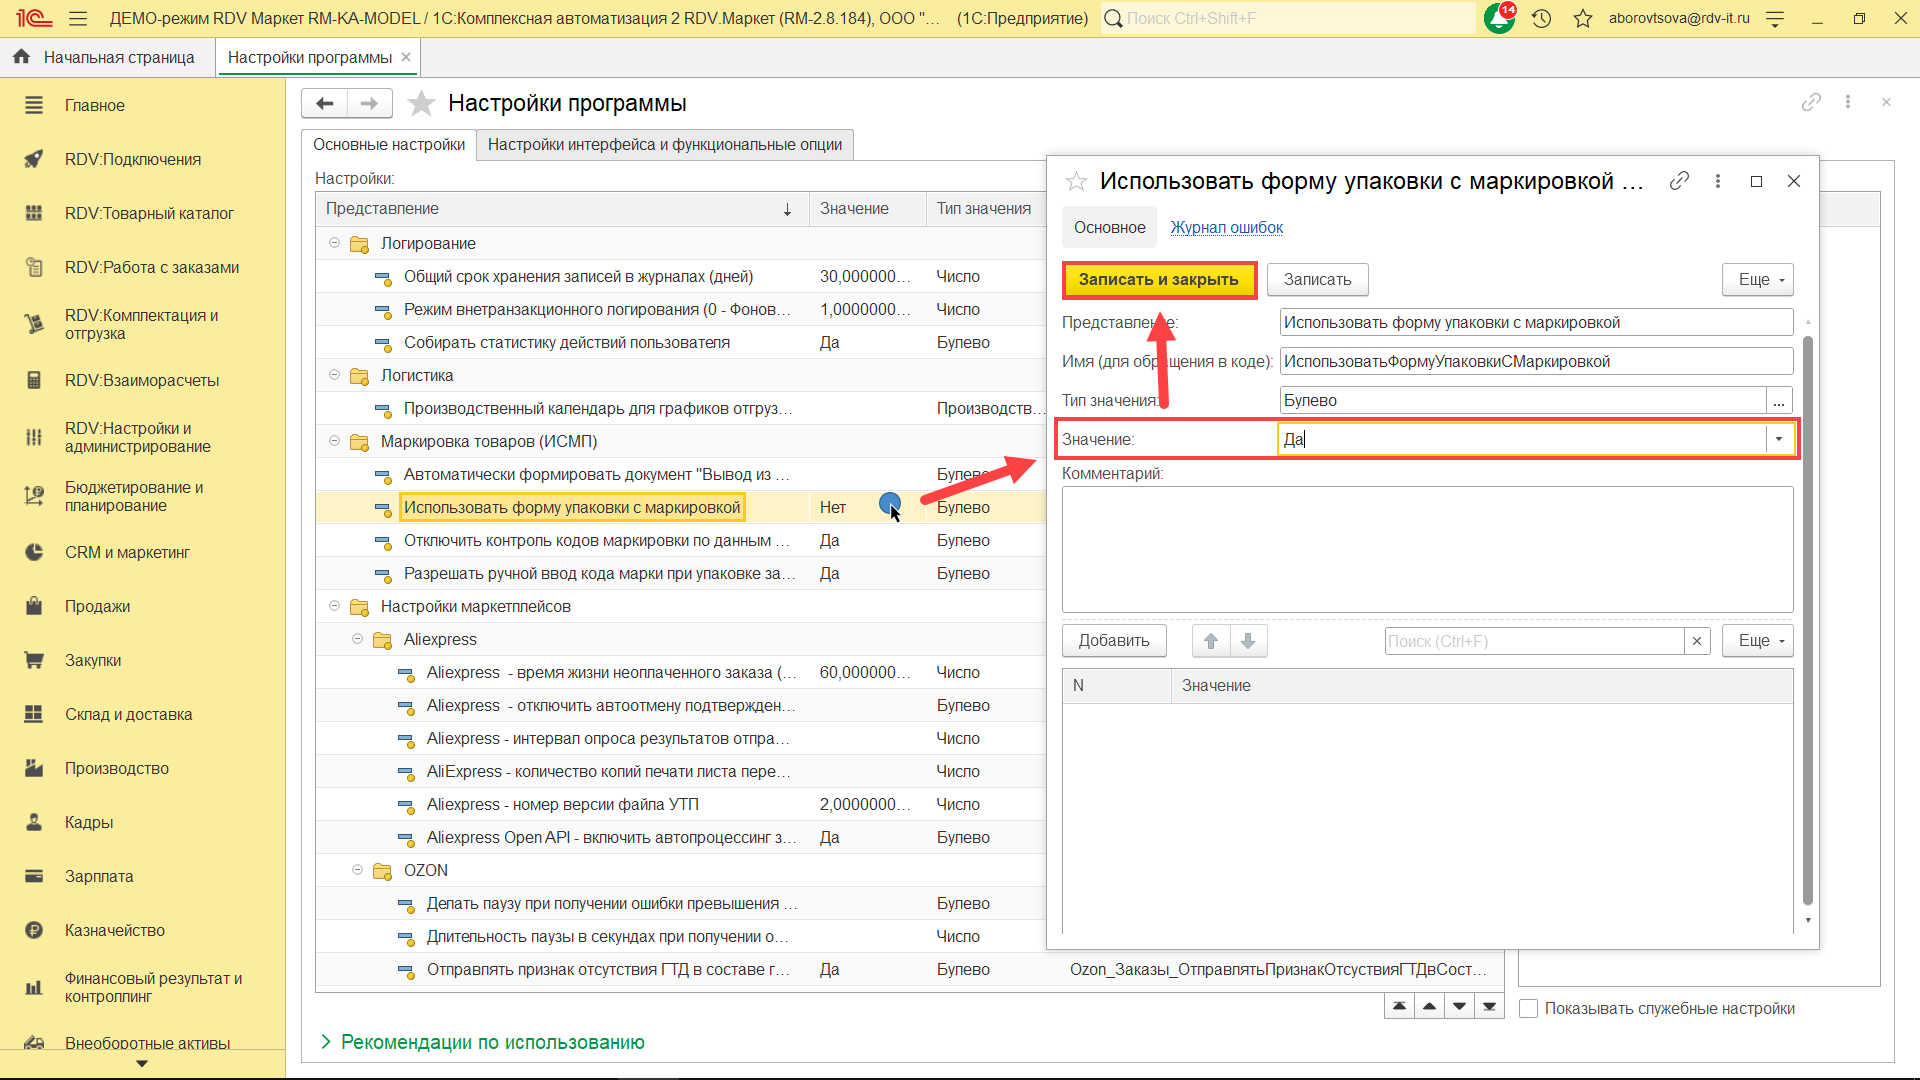Image resolution: width=1920 pixels, height=1080 pixels.
Task: Open RDV:Товарный каталог sidebar section
Action: click(149, 213)
